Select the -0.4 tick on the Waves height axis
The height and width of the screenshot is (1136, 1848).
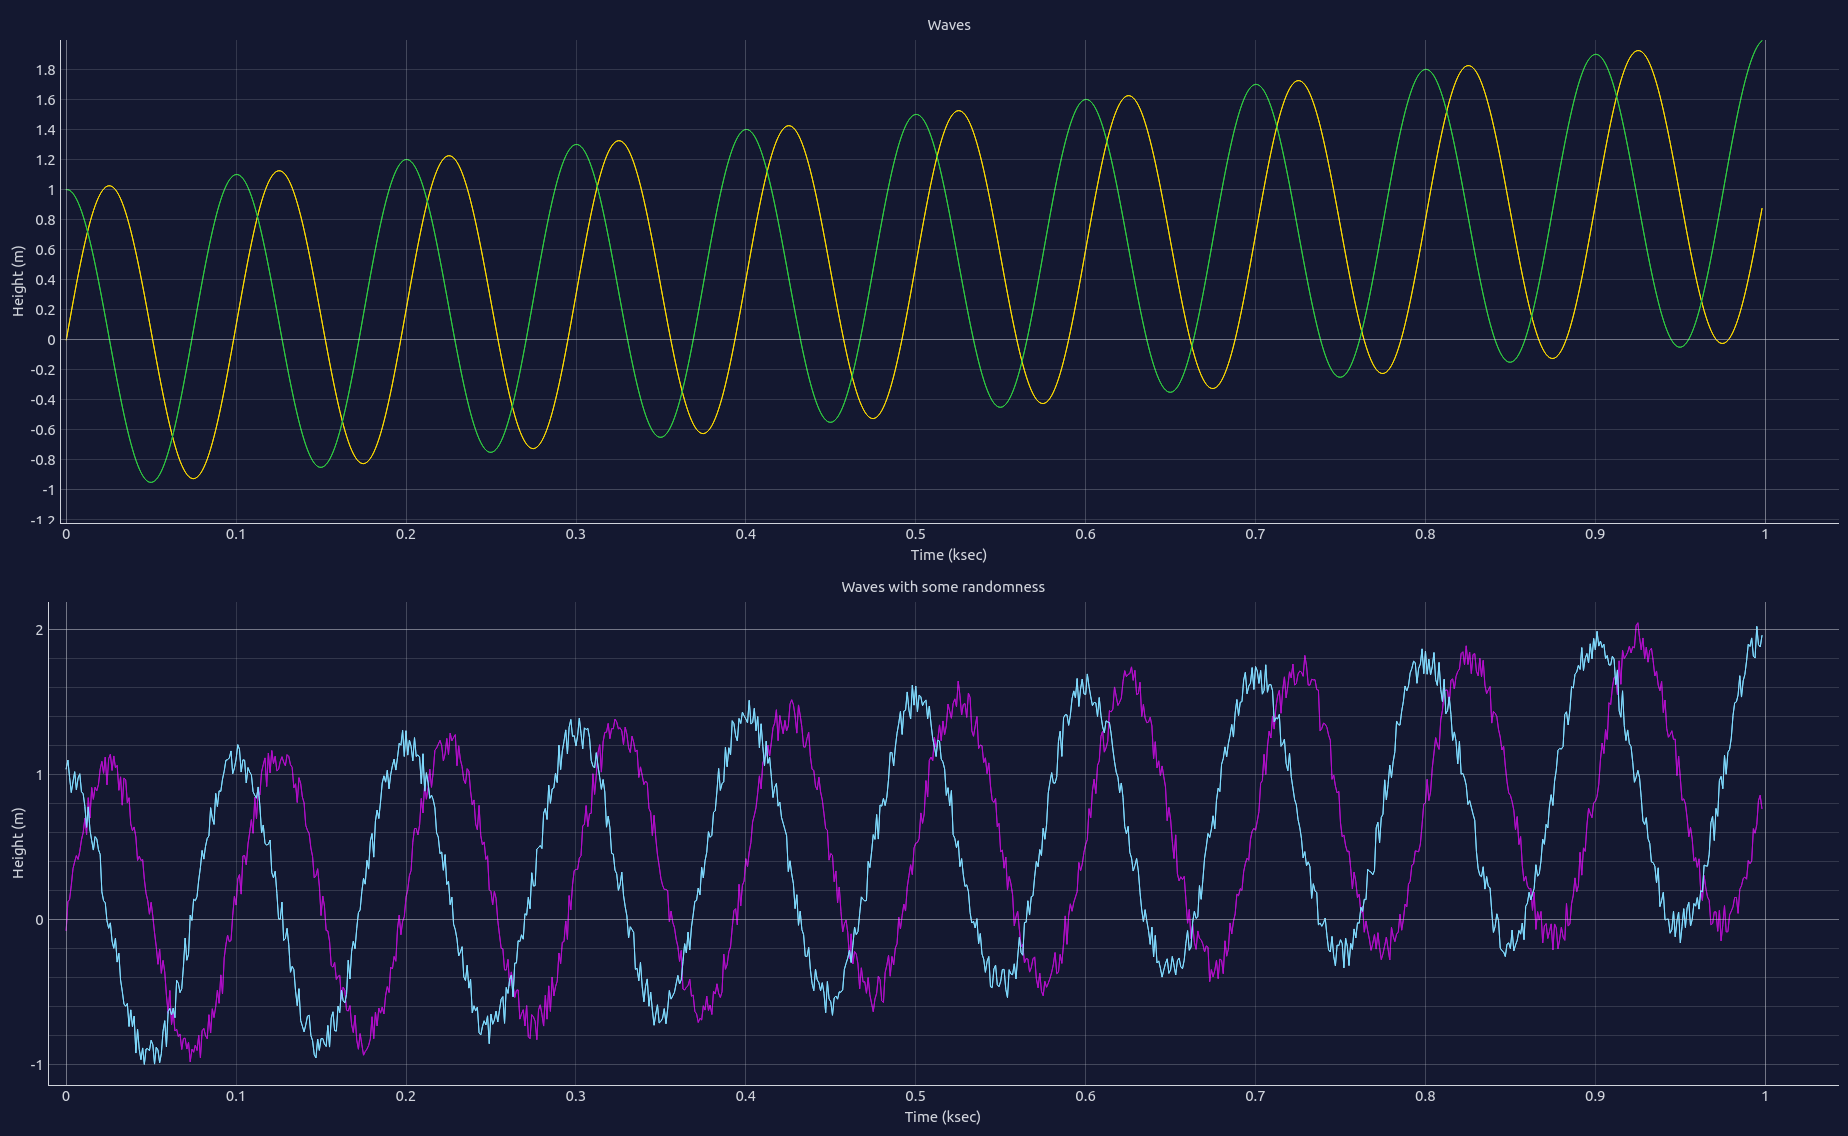coord(43,400)
